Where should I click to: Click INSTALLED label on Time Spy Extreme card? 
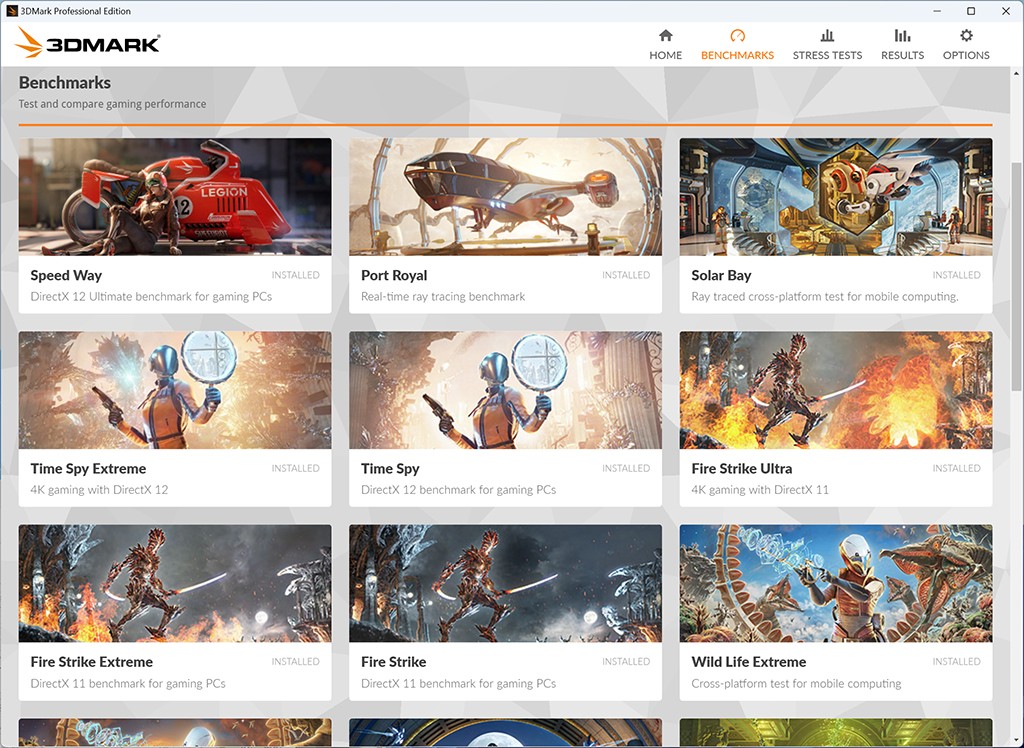click(x=295, y=468)
